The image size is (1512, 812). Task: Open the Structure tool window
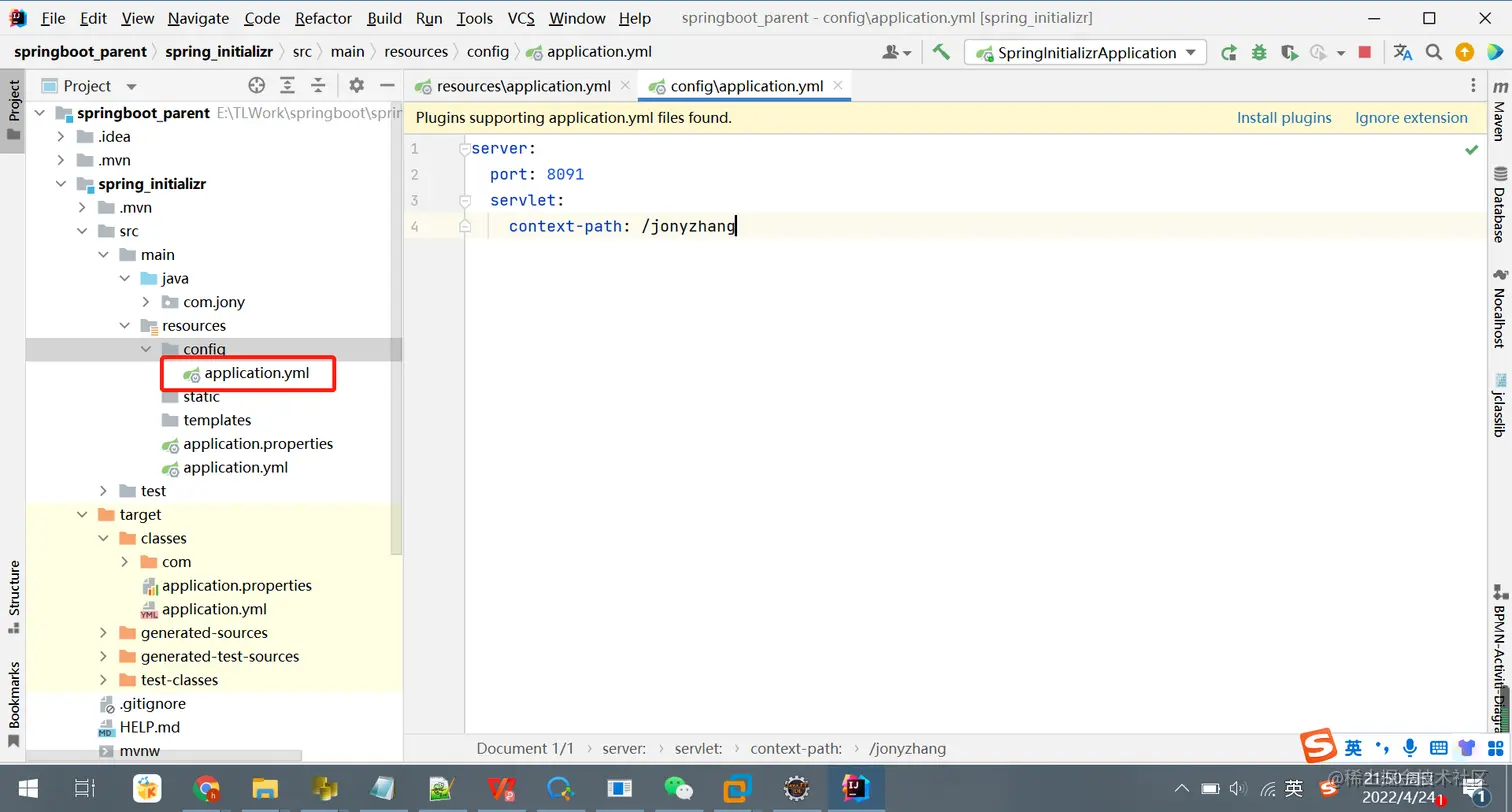tap(13, 596)
